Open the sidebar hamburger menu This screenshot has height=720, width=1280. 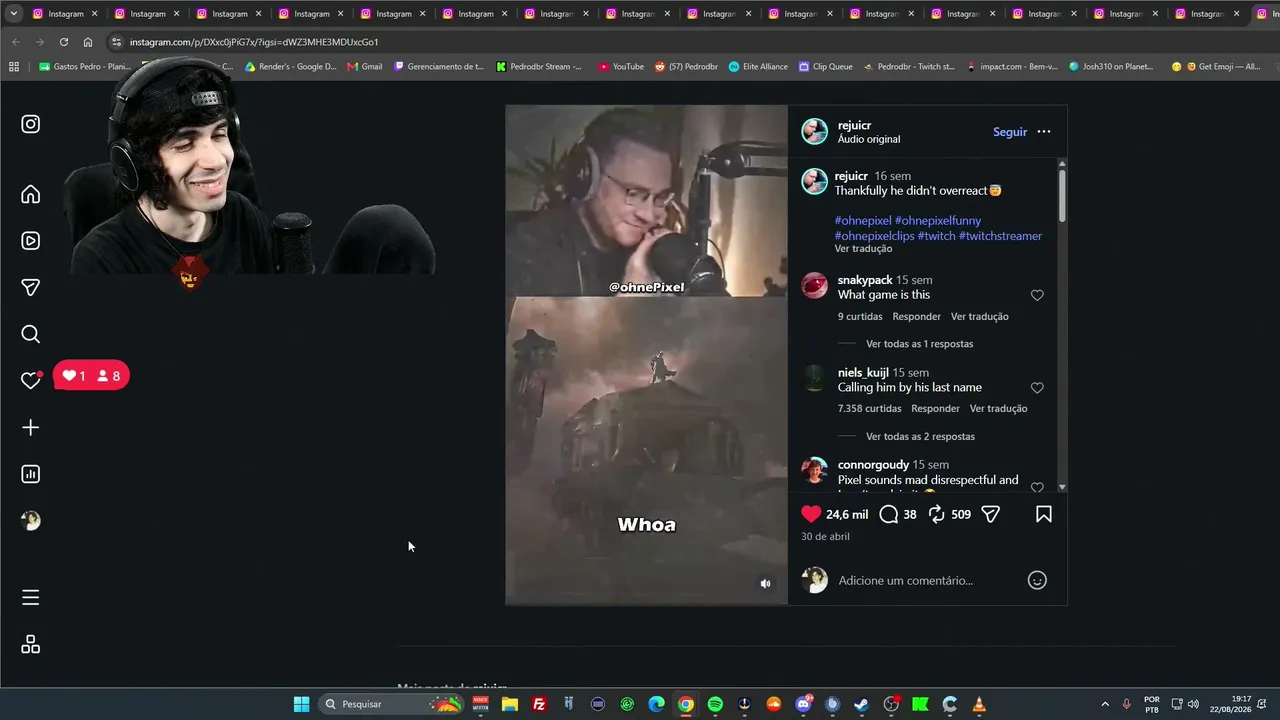coord(31,598)
